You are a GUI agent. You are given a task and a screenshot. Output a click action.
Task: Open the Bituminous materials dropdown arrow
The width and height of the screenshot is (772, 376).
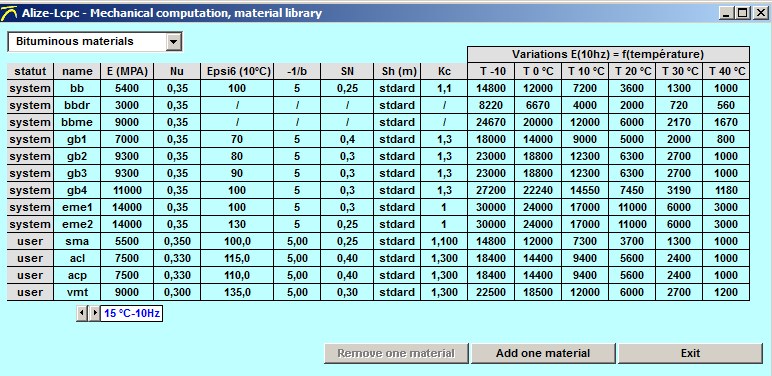173,42
